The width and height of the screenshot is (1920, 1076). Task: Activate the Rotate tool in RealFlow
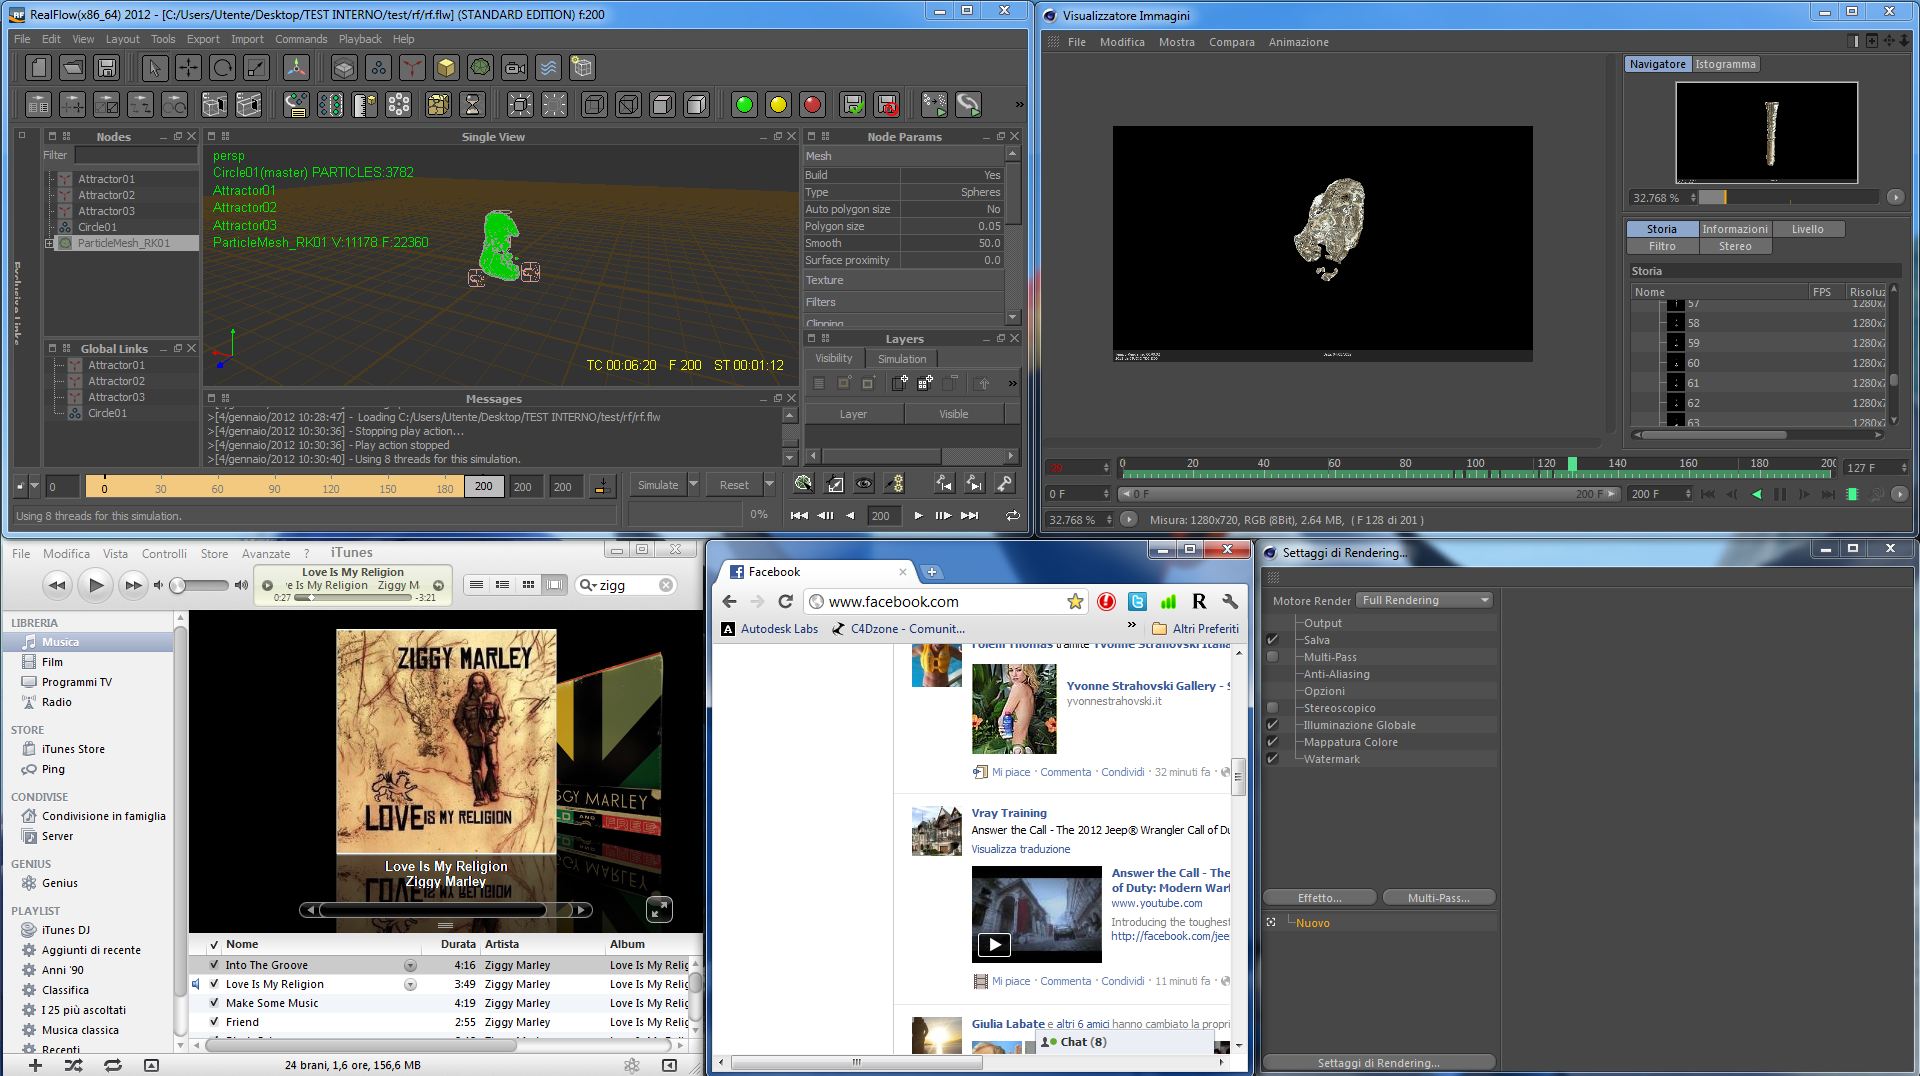pyautogui.click(x=222, y=68)
